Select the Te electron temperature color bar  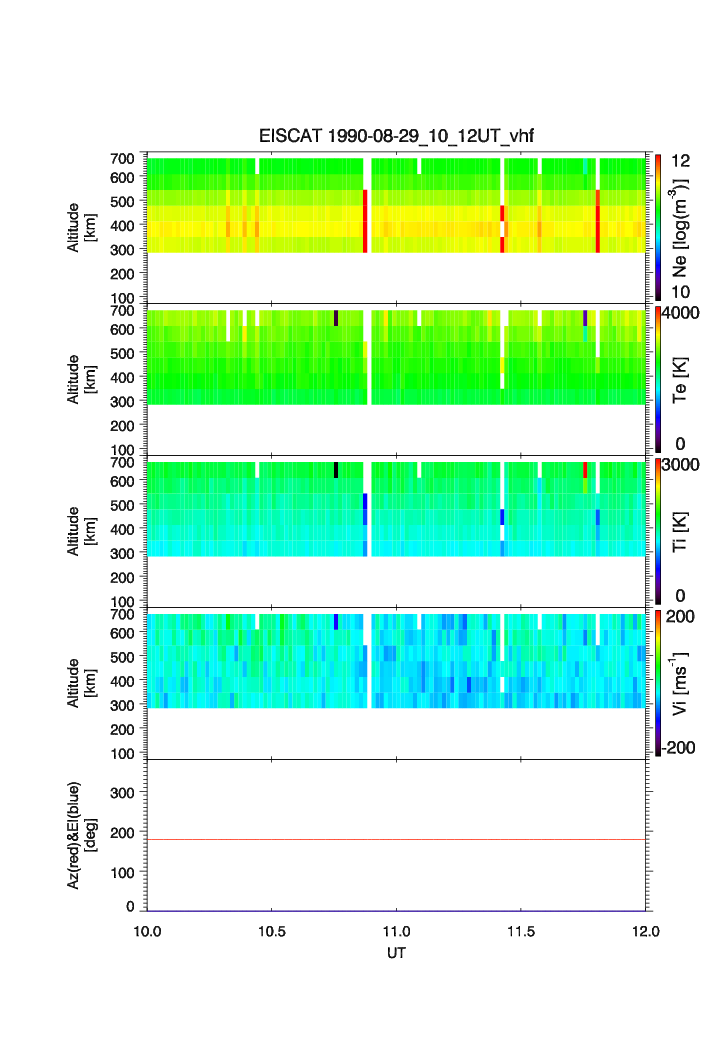(x=658, y=379)
